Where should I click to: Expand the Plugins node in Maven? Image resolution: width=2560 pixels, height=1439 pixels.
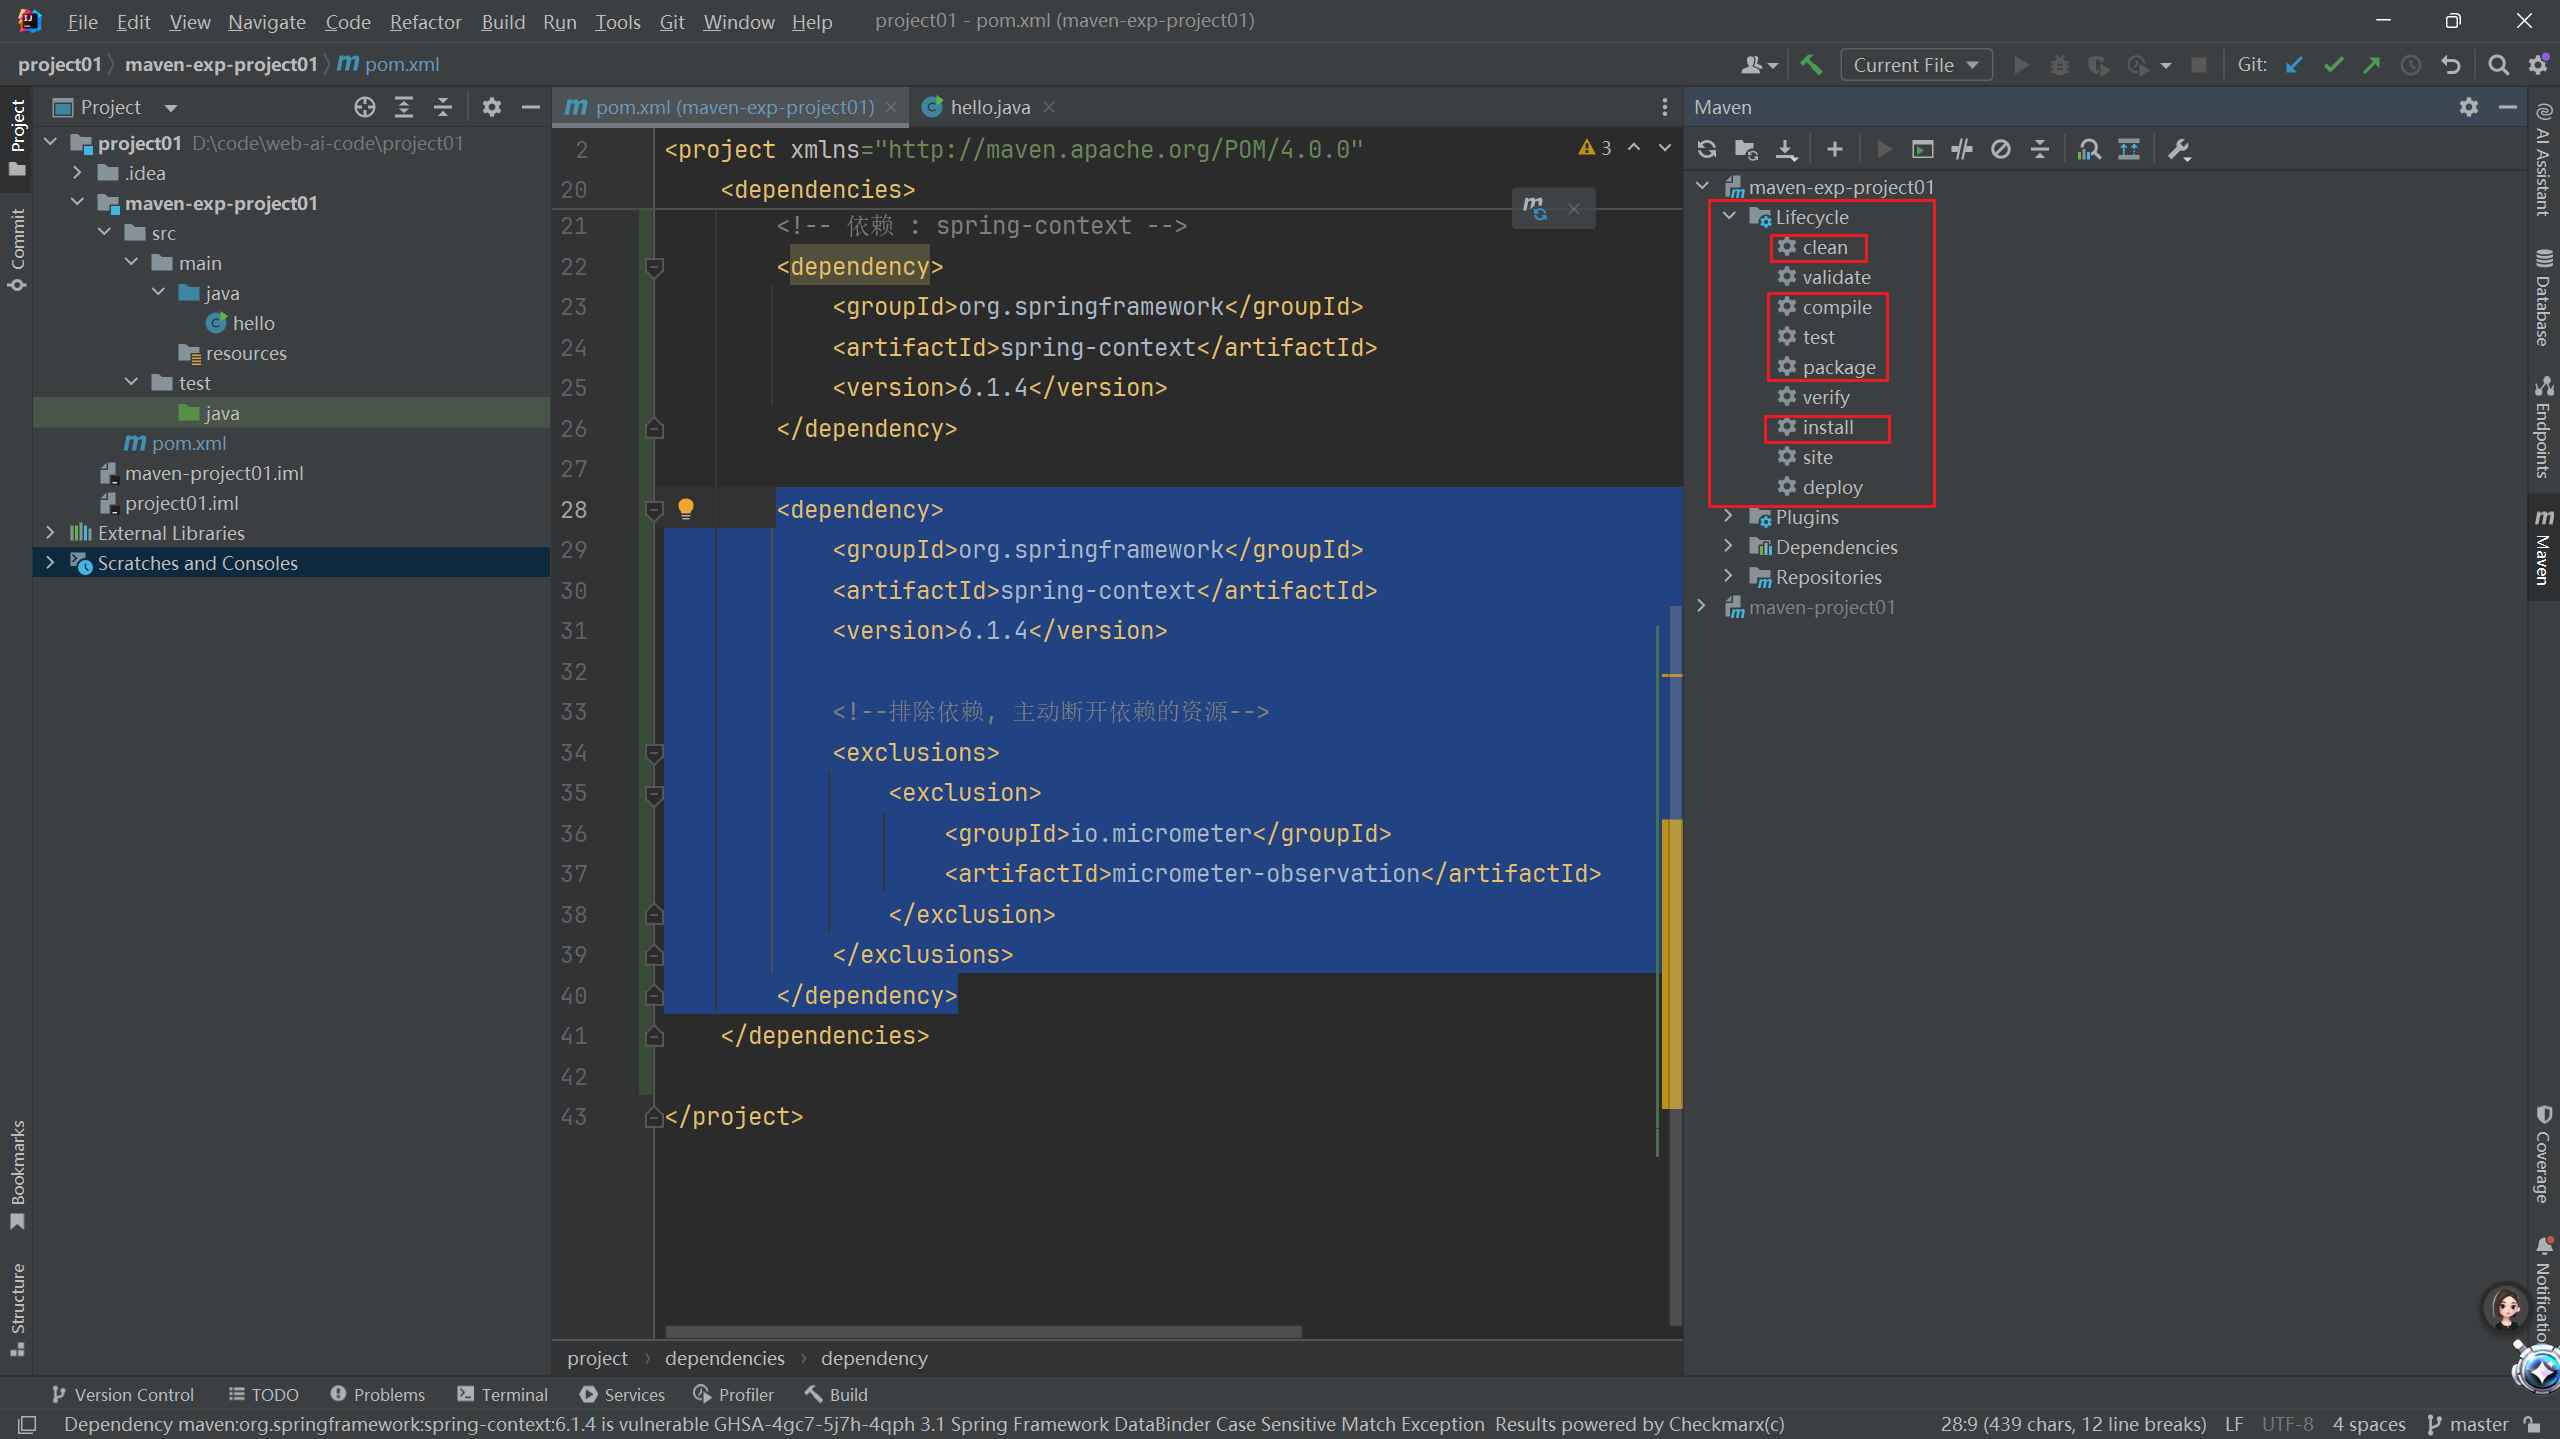click(x=1728, y=517)
